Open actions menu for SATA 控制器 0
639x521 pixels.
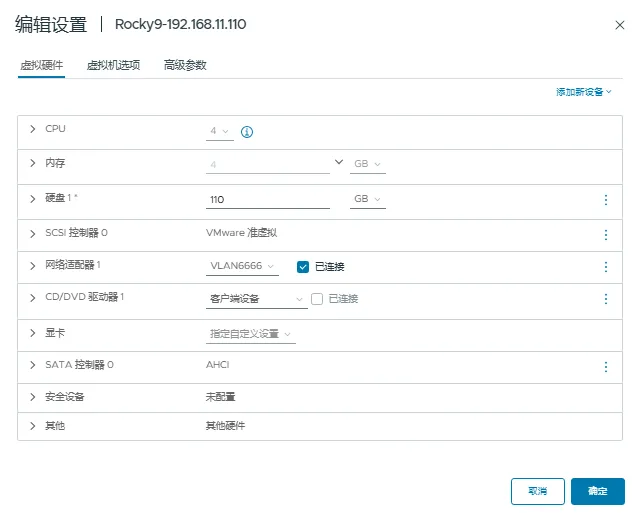[606, 367]
